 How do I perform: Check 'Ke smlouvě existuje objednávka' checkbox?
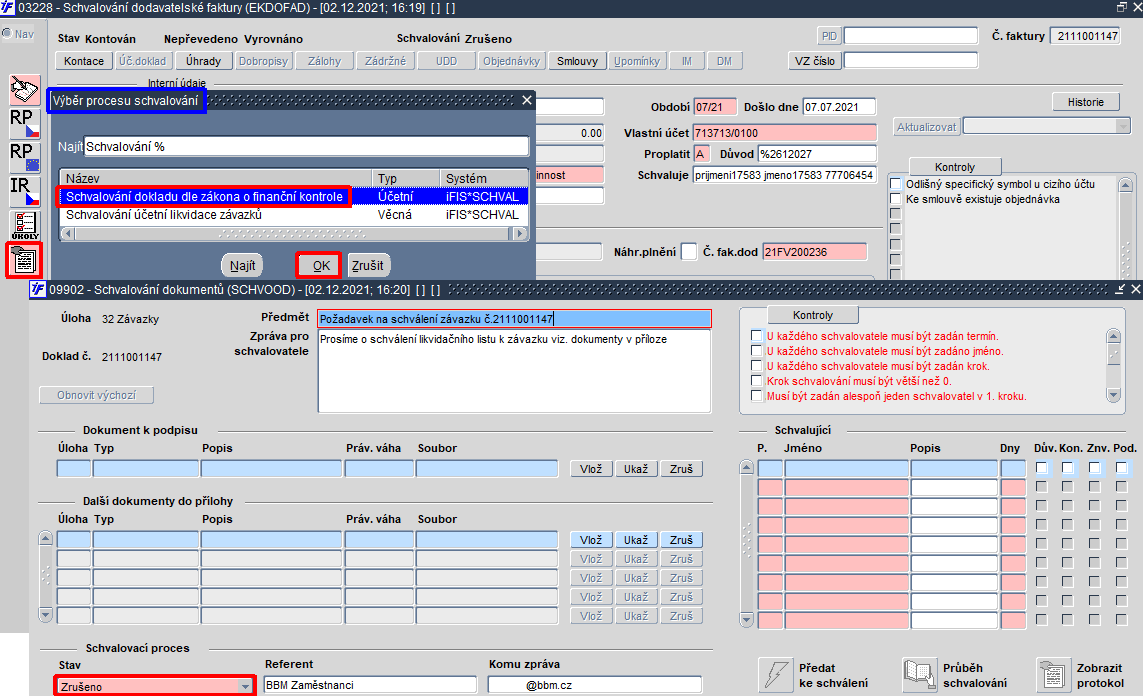click(895, 199)
